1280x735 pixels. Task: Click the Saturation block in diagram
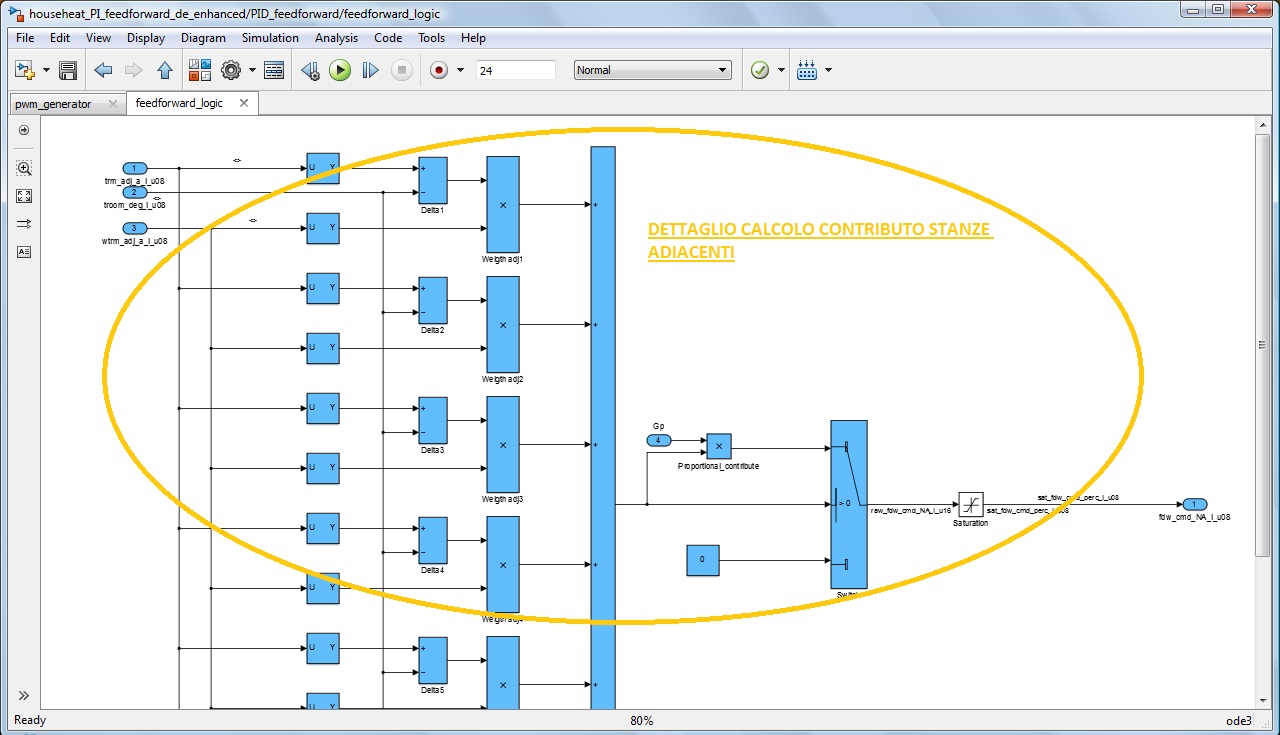click(970, 505)
